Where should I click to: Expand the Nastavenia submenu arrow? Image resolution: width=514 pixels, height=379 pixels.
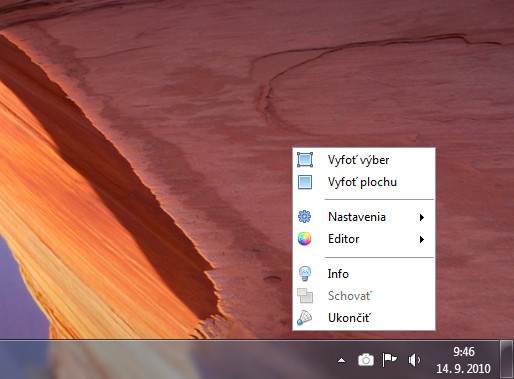(x=422, y=217)
